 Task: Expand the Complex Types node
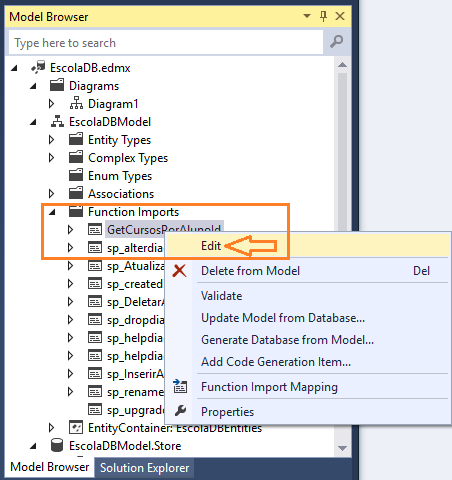pos(51,157)
